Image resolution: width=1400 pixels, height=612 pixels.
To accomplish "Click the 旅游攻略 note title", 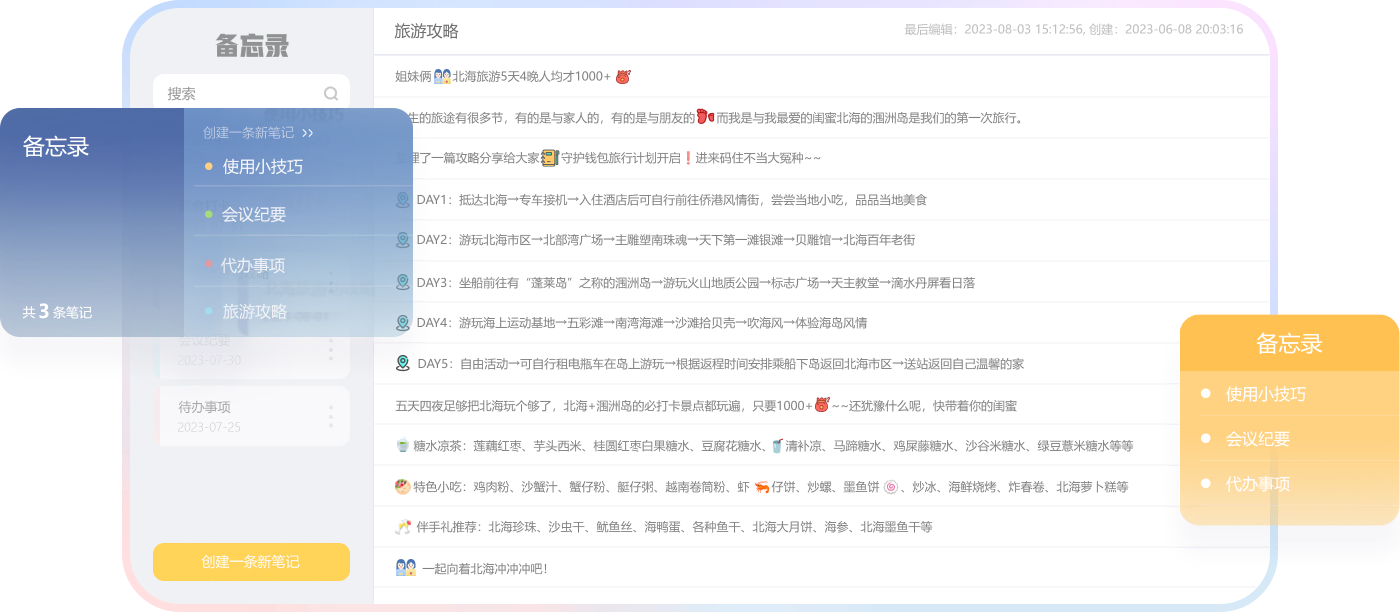I will point(426,31).
